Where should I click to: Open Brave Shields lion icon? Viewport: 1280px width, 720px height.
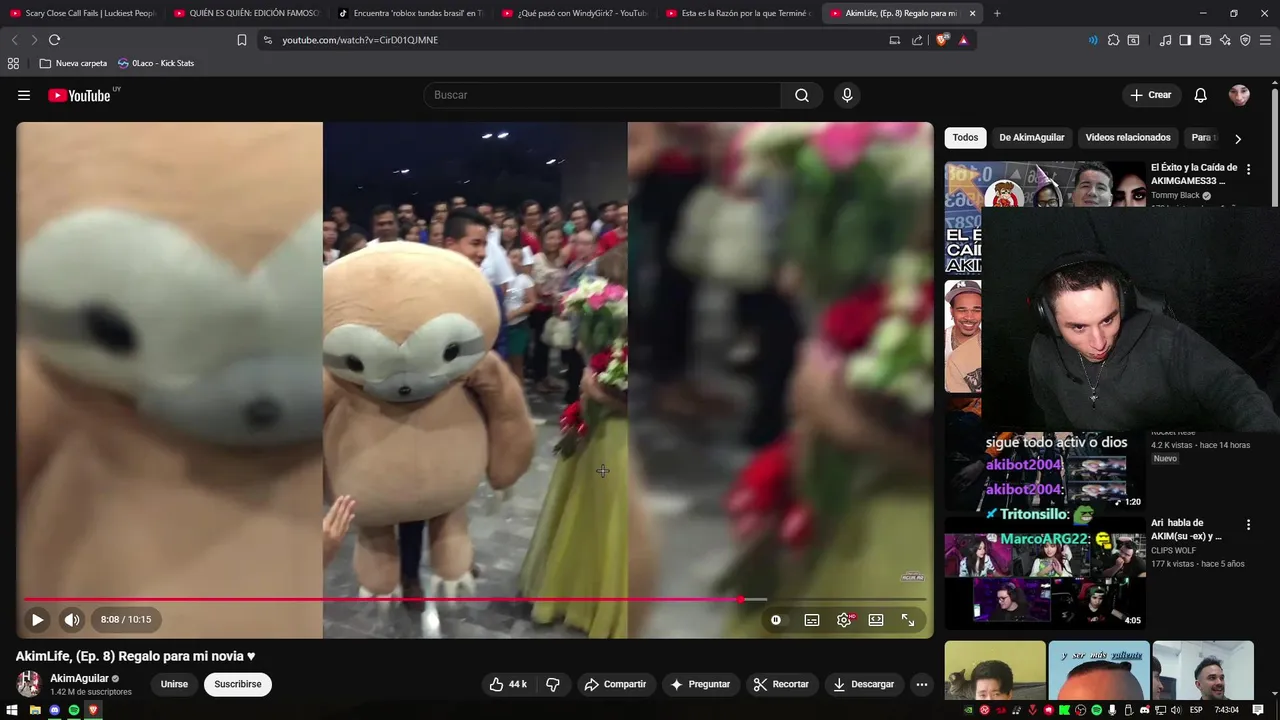941,40
